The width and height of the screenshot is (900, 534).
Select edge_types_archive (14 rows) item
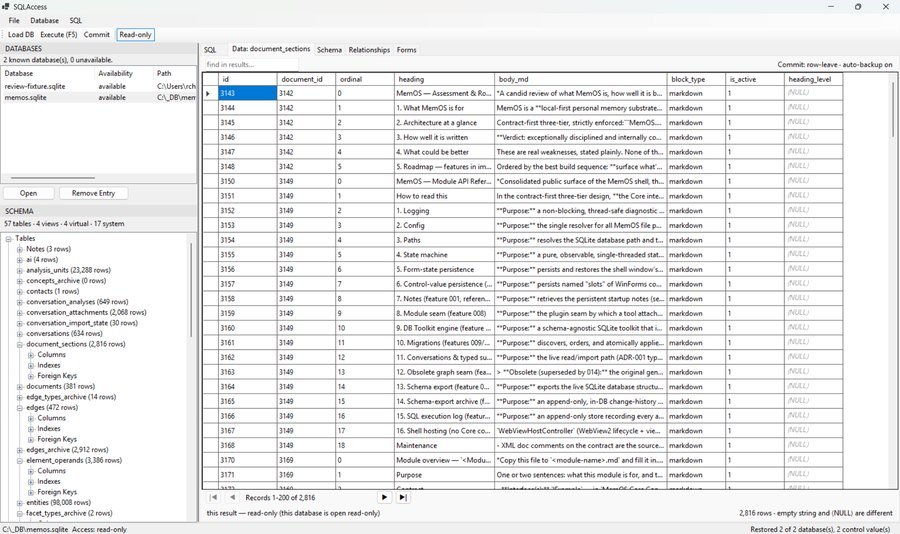click(x=71, y=397)
